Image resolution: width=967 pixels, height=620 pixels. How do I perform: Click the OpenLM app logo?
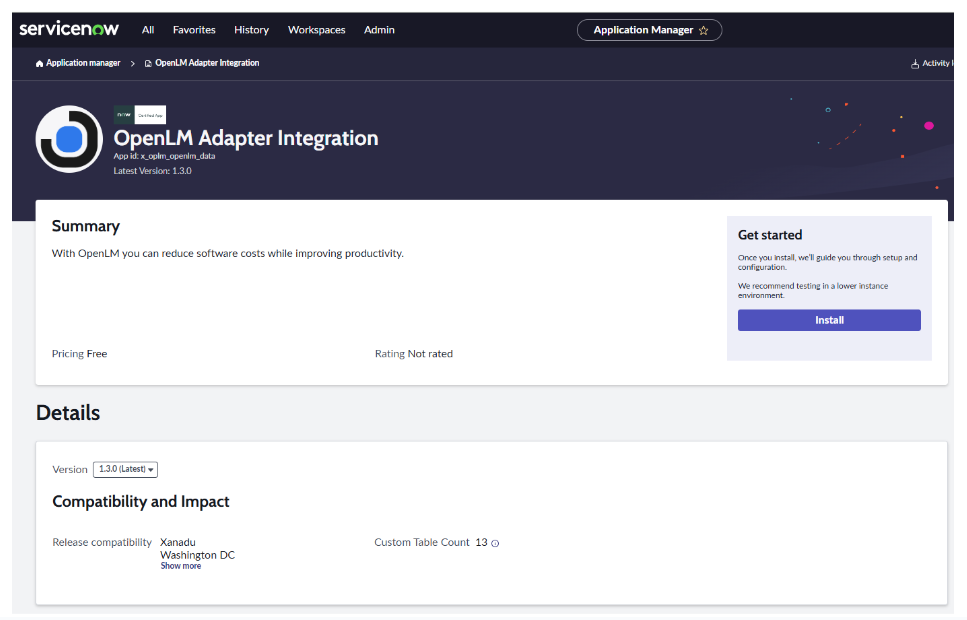click(69, 139)
